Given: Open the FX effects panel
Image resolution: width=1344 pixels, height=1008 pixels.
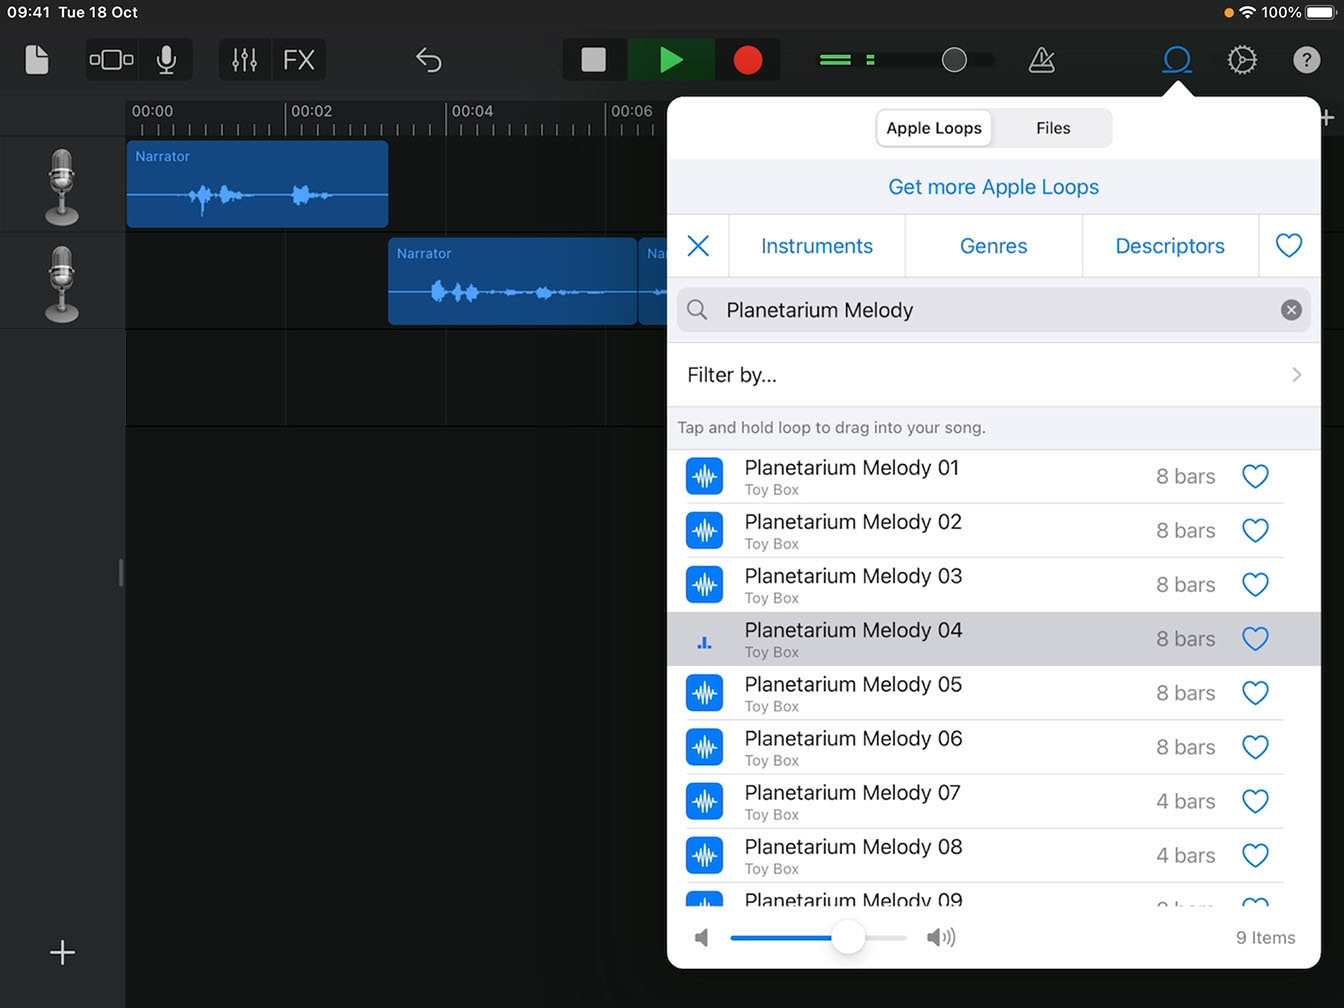Looking at the screenshot, I should coord(299,60).
